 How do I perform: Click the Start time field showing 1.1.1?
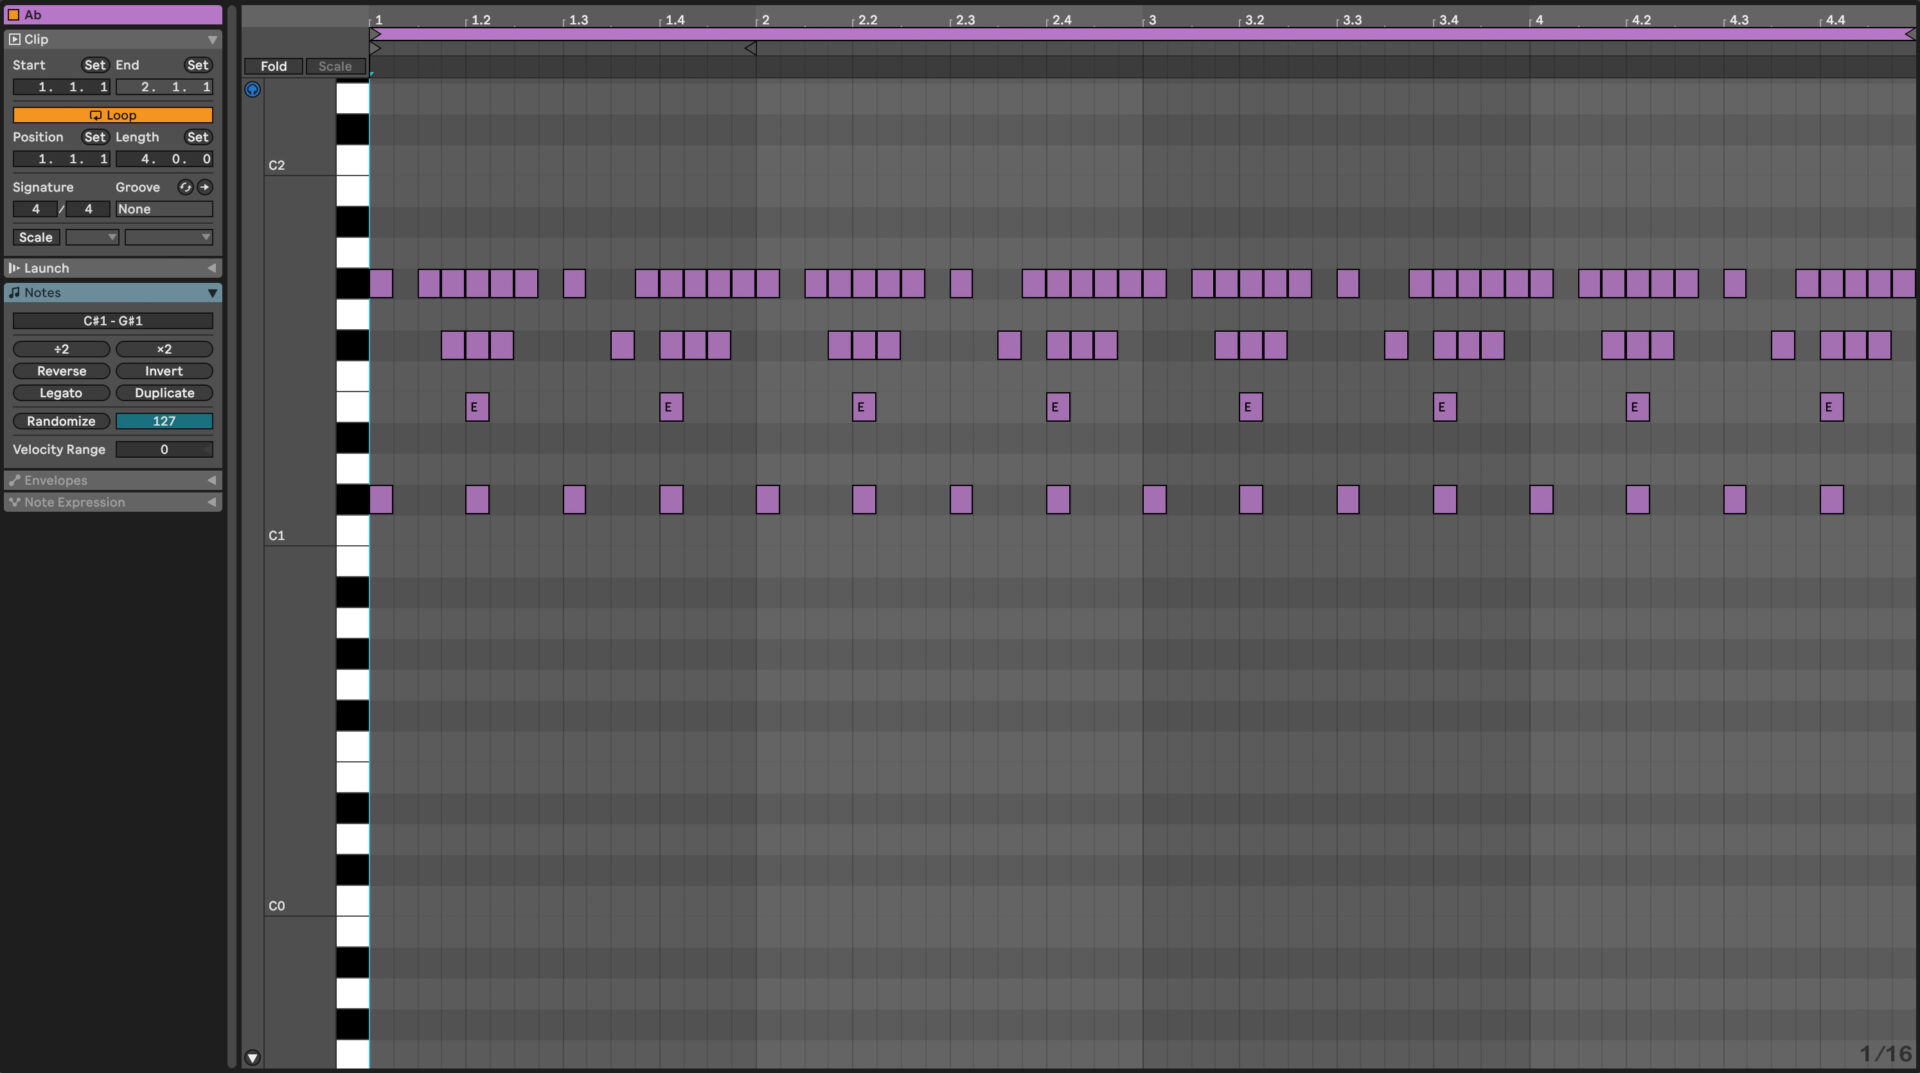coord(61,87)
